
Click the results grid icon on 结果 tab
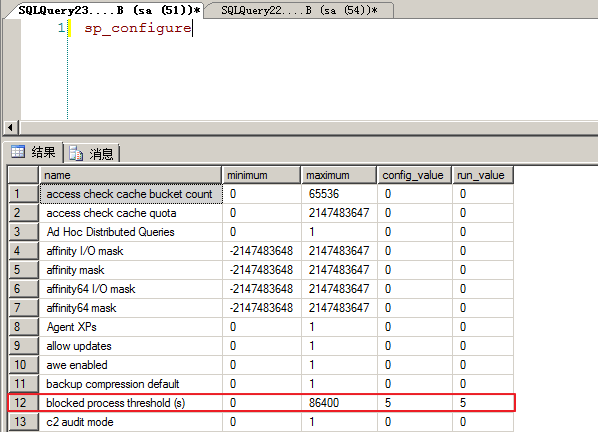[18, 152]
